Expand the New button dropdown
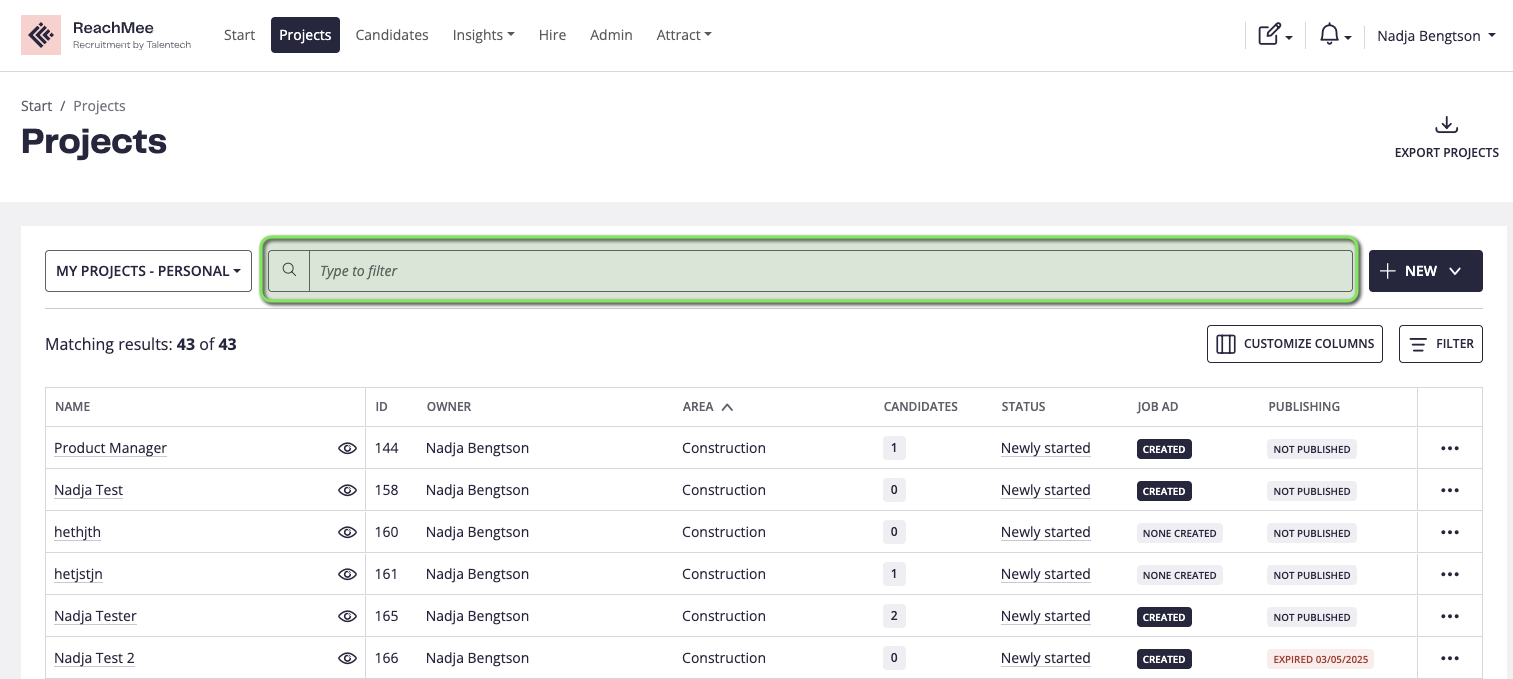 (x=1455, y=271)
